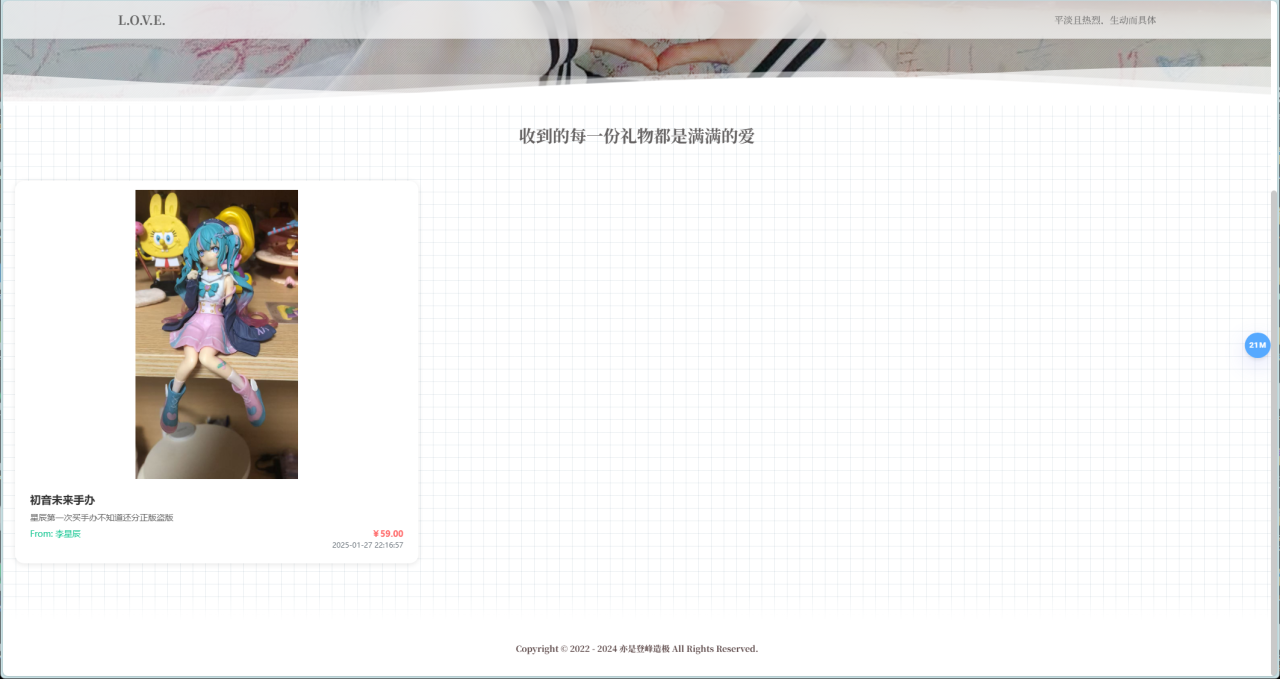The image size is (1280, 679).
Task: Select the gift card for 初音未来手办
Action: tap(216, 370)
